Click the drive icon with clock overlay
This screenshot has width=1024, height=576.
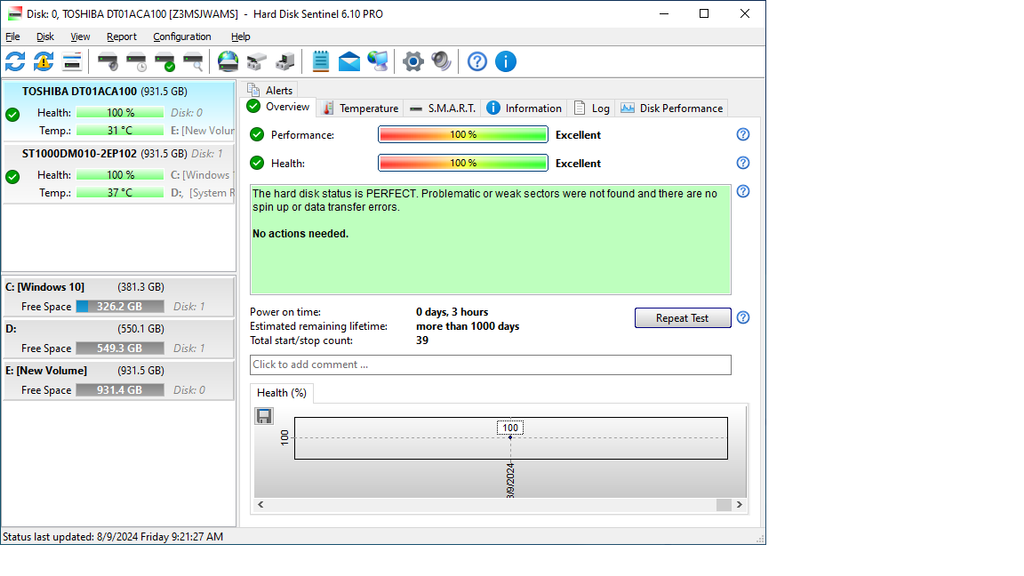(x=136, y=62)
